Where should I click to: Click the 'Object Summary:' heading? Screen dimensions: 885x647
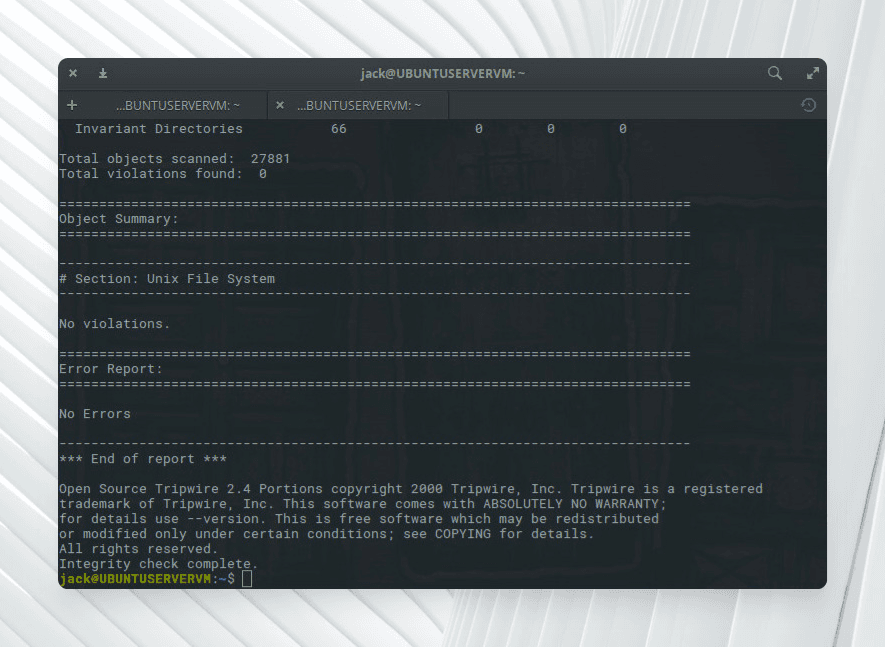point(118,219)
